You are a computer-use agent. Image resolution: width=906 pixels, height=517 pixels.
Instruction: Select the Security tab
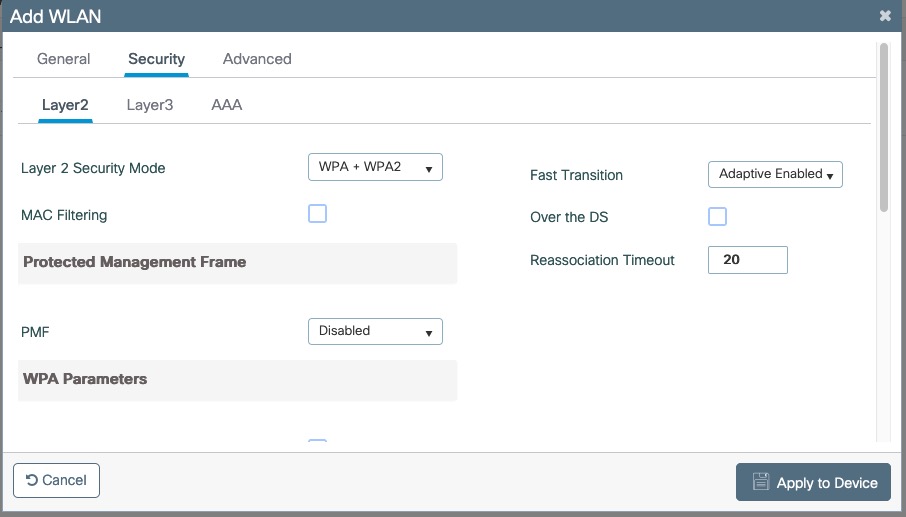click(x=156, y=59)
